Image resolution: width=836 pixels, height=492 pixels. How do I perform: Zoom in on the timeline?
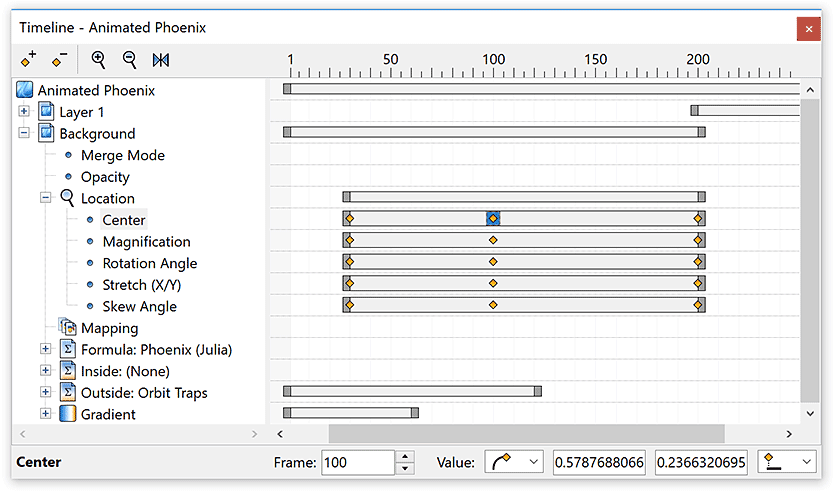coord(98,60)
